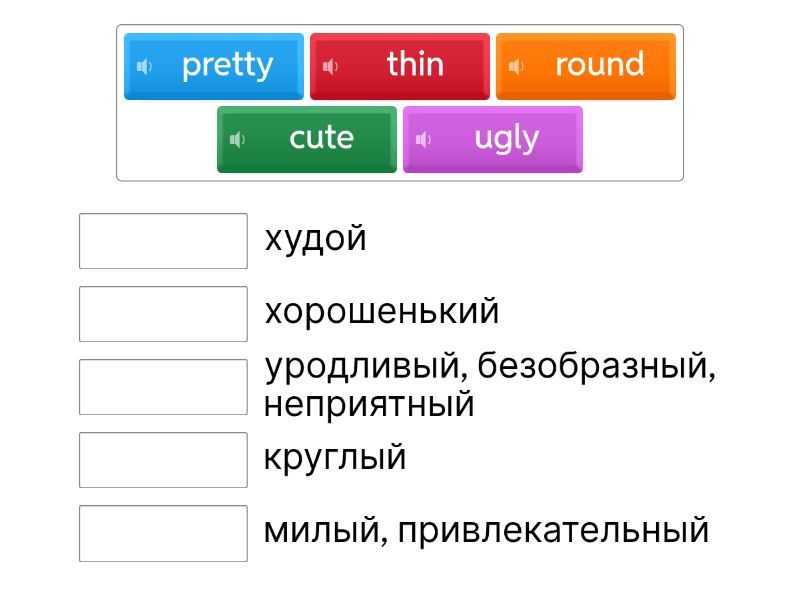Select the orange round word tile

[x=599, y=66]
